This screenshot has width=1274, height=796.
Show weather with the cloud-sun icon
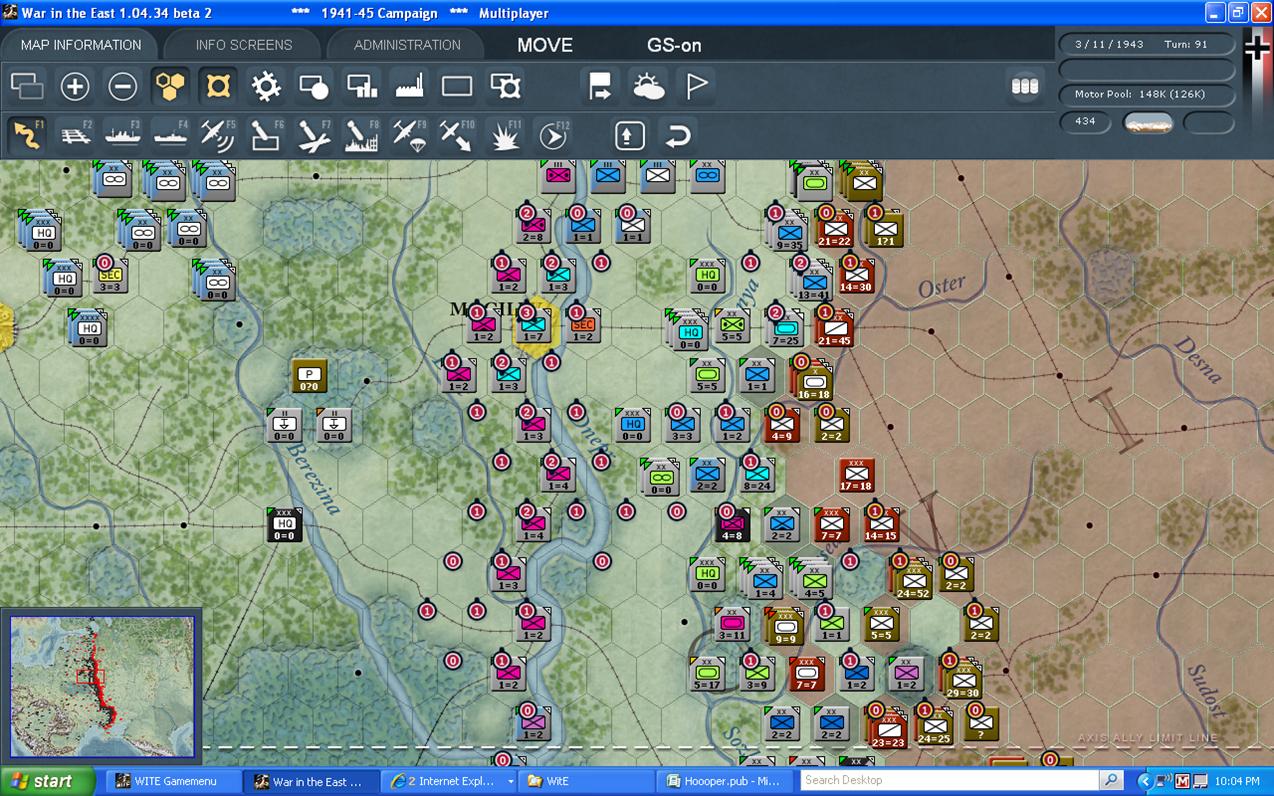click(649, 87)
